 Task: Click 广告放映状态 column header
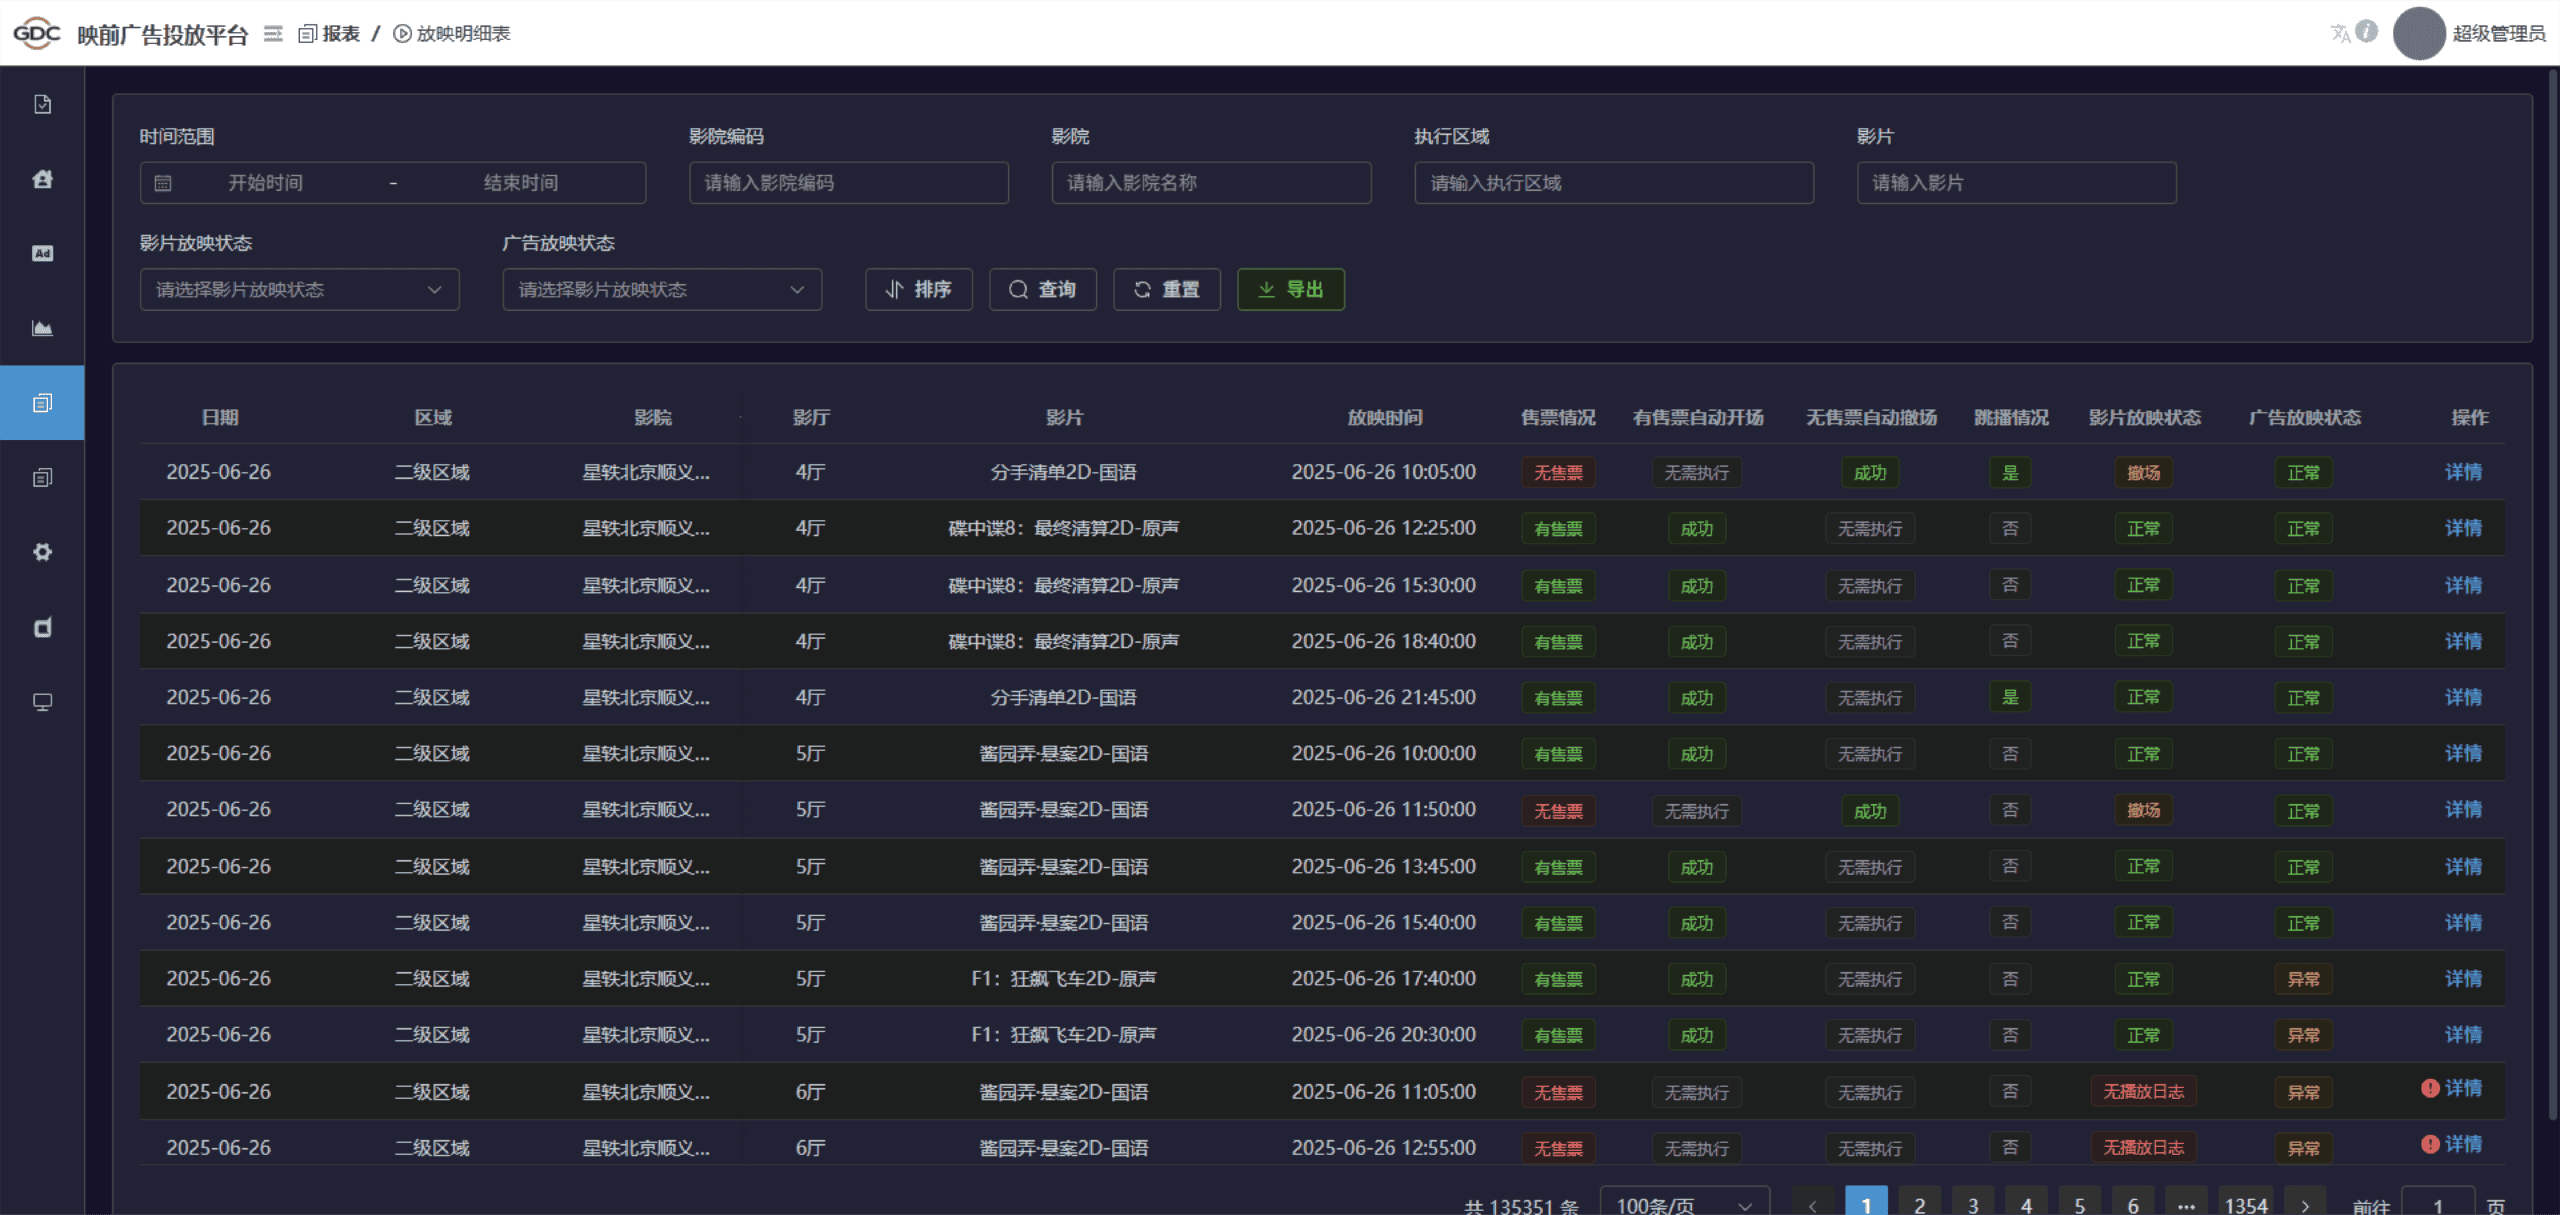coord(2304,418)
